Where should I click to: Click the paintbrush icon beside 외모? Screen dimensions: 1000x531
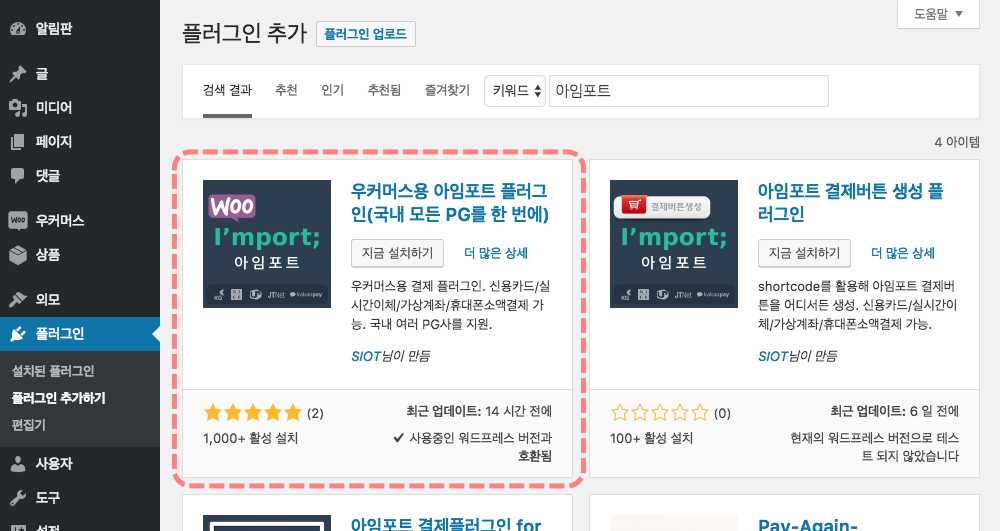(x=18, y=299)
